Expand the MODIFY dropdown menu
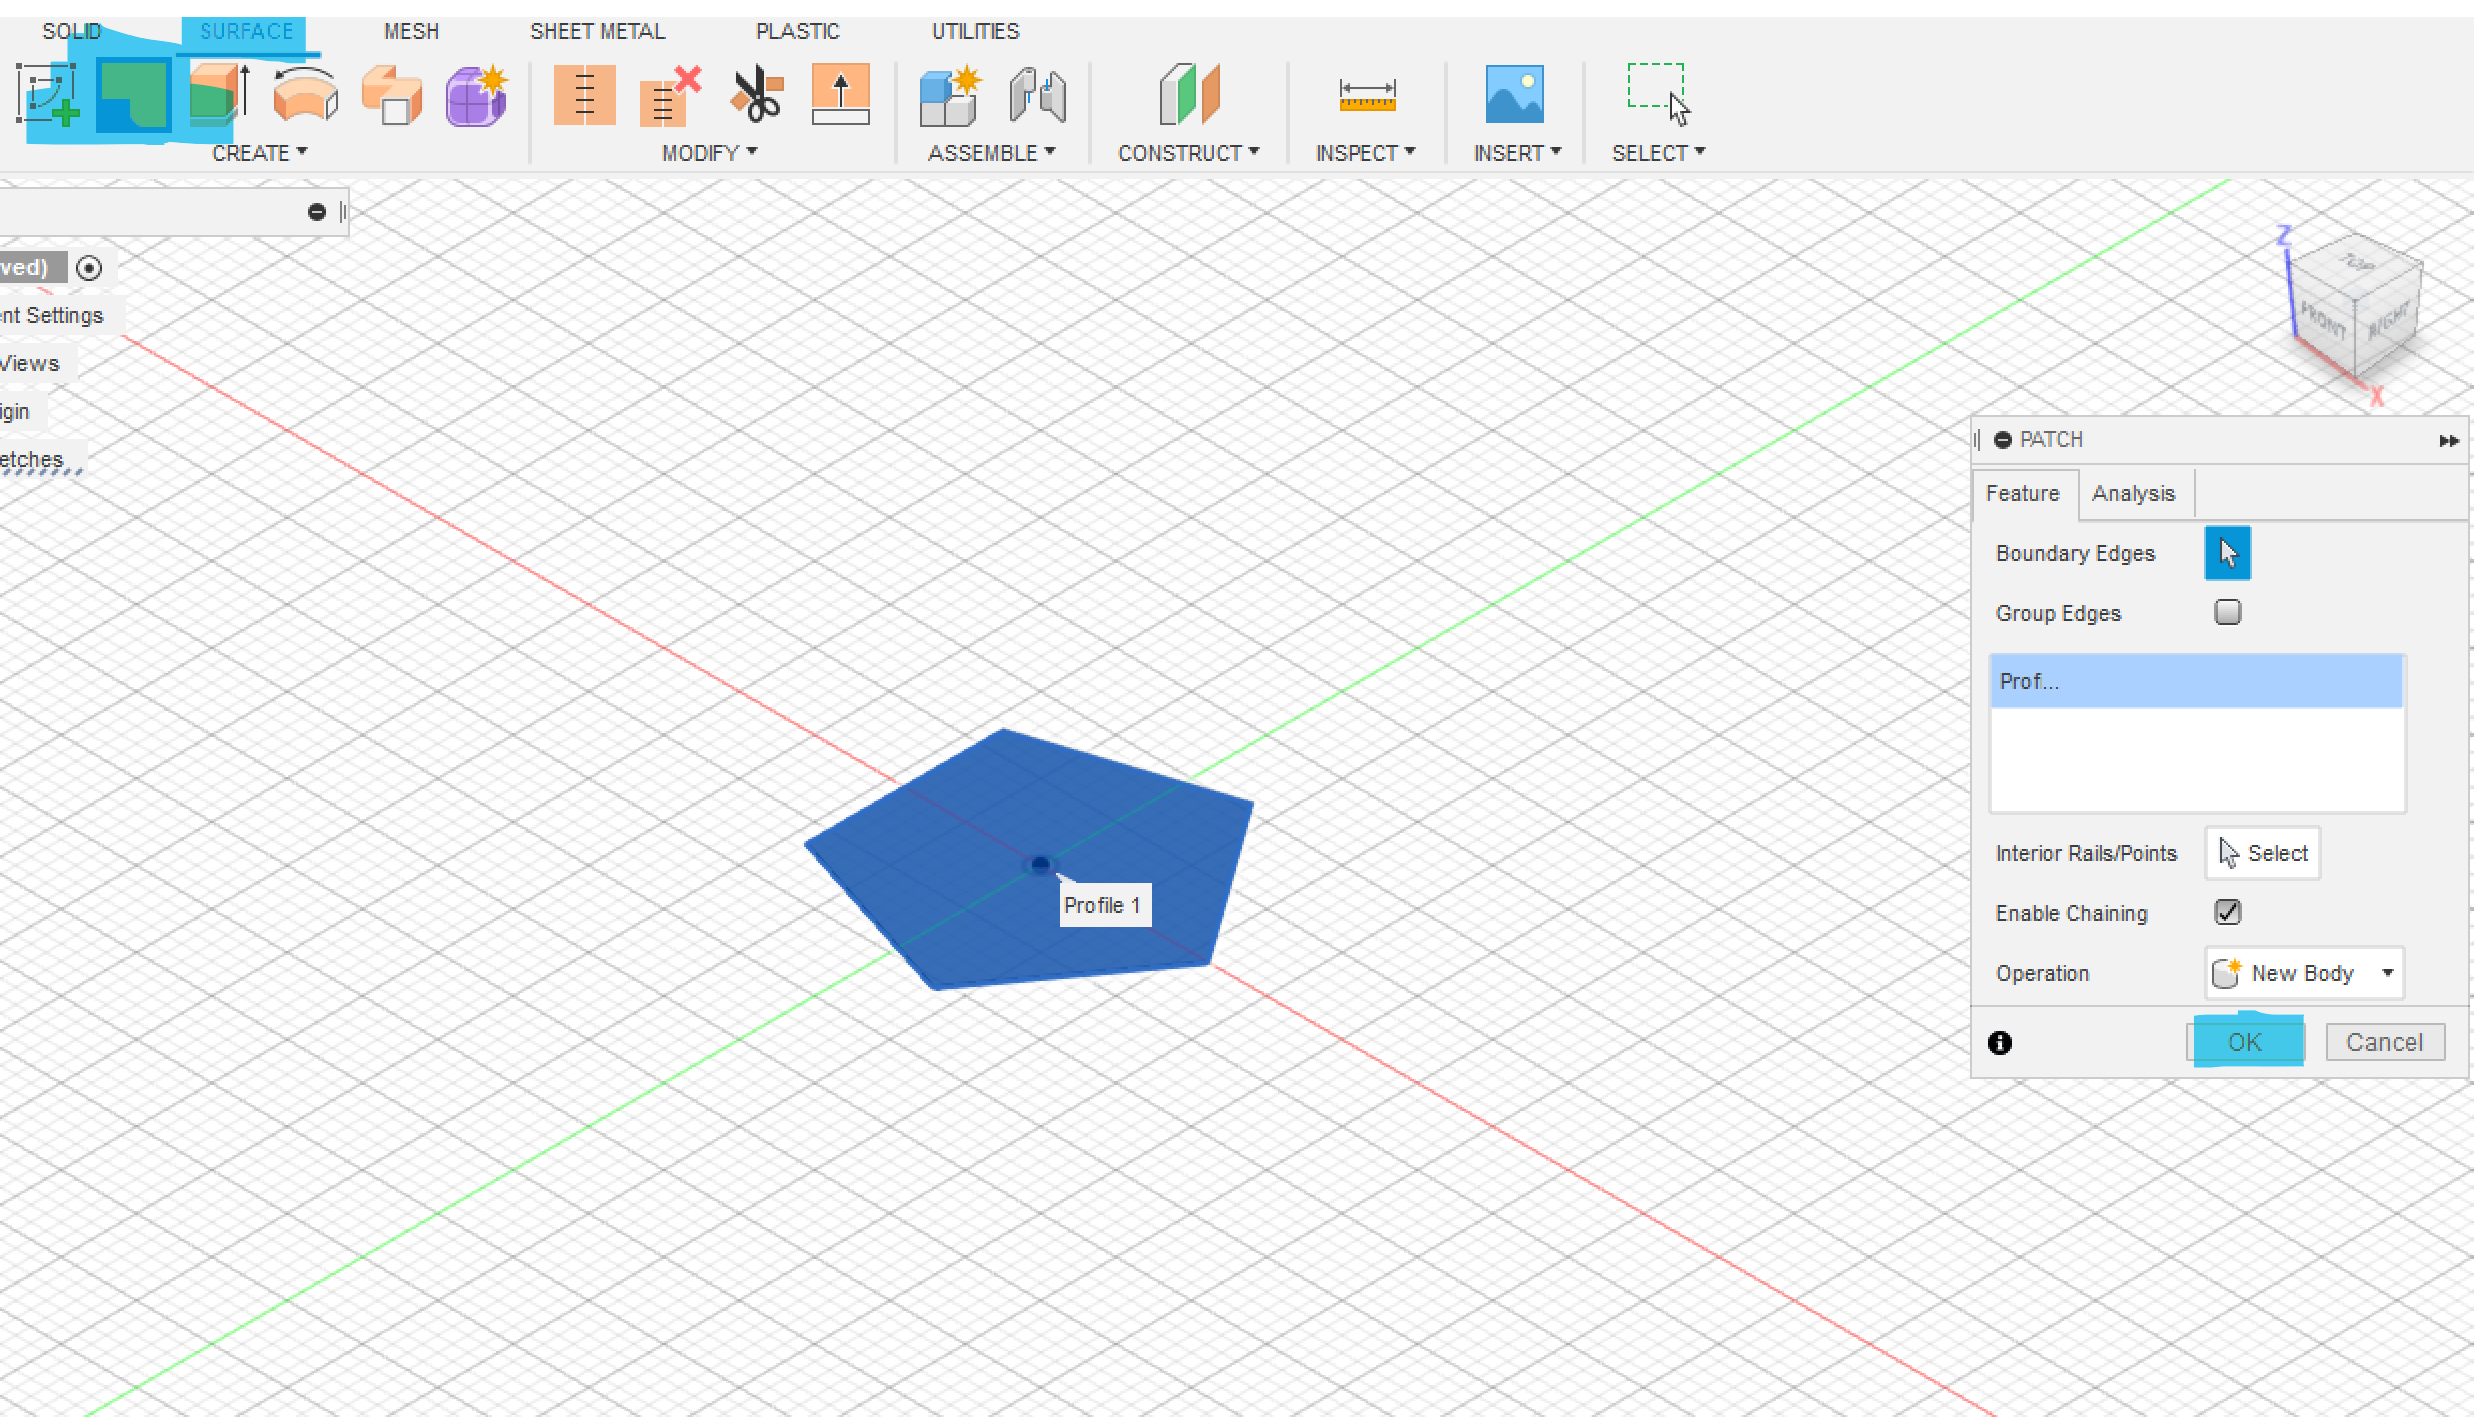The height and width of the screenshot is (1417, 2474). [709, 153]
